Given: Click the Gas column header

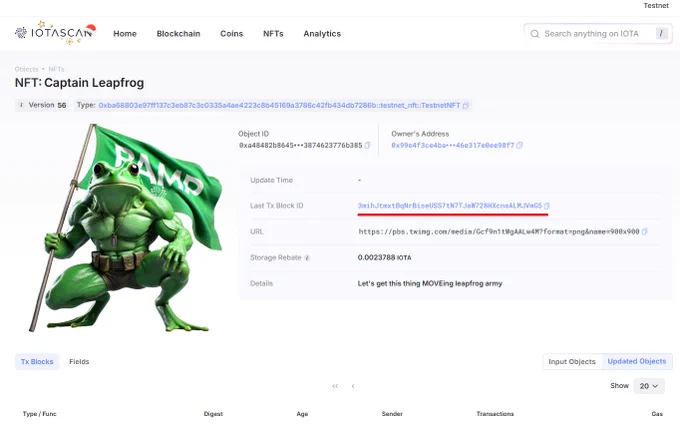Looking at the screenshot, I should [x=657, y=414].
